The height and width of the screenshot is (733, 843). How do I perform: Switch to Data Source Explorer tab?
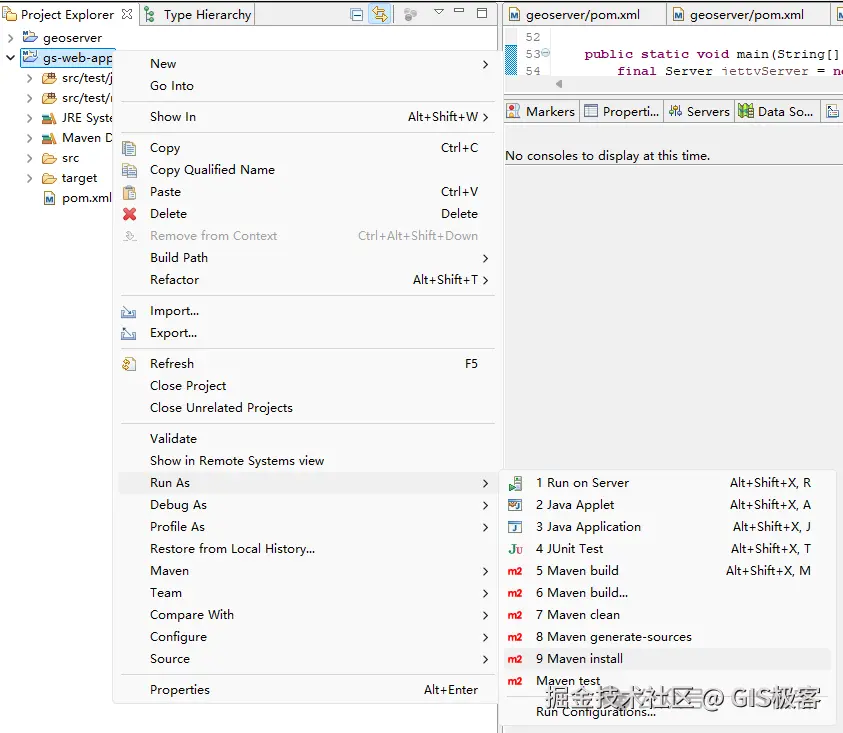[776, 111]
